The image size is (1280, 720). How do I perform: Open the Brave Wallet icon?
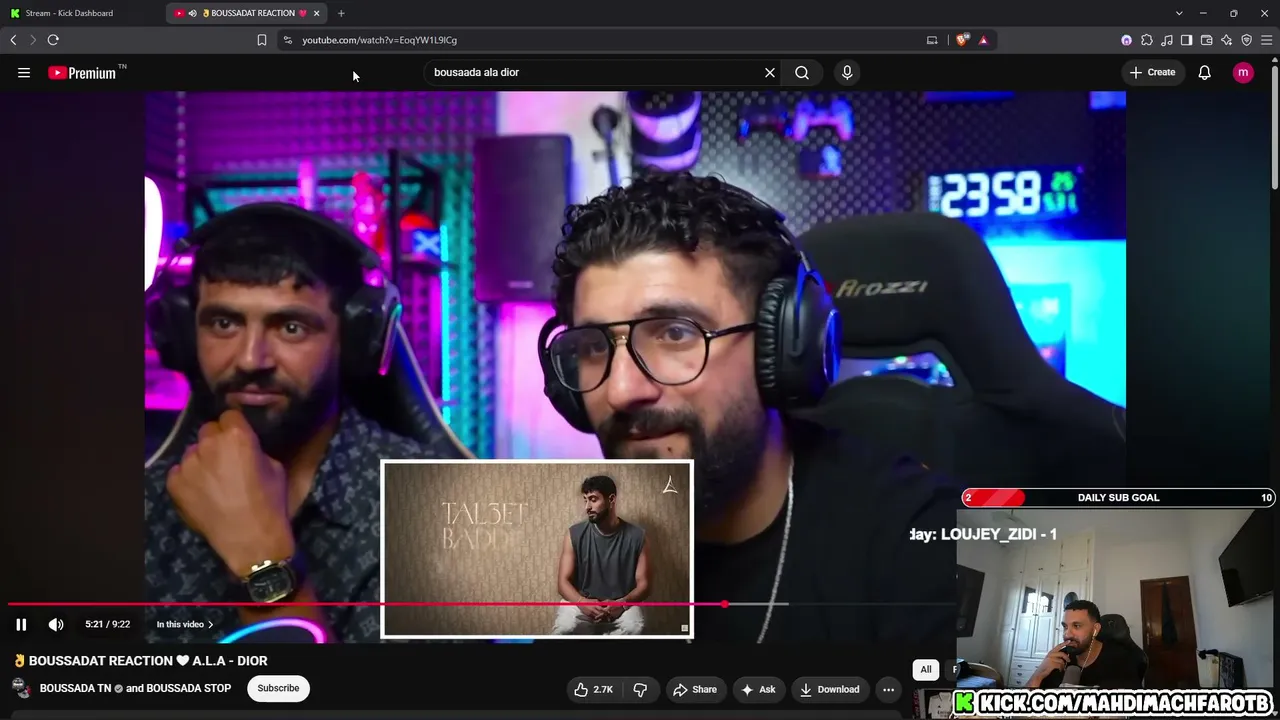pyautogui.click(x=1206, y=40)
